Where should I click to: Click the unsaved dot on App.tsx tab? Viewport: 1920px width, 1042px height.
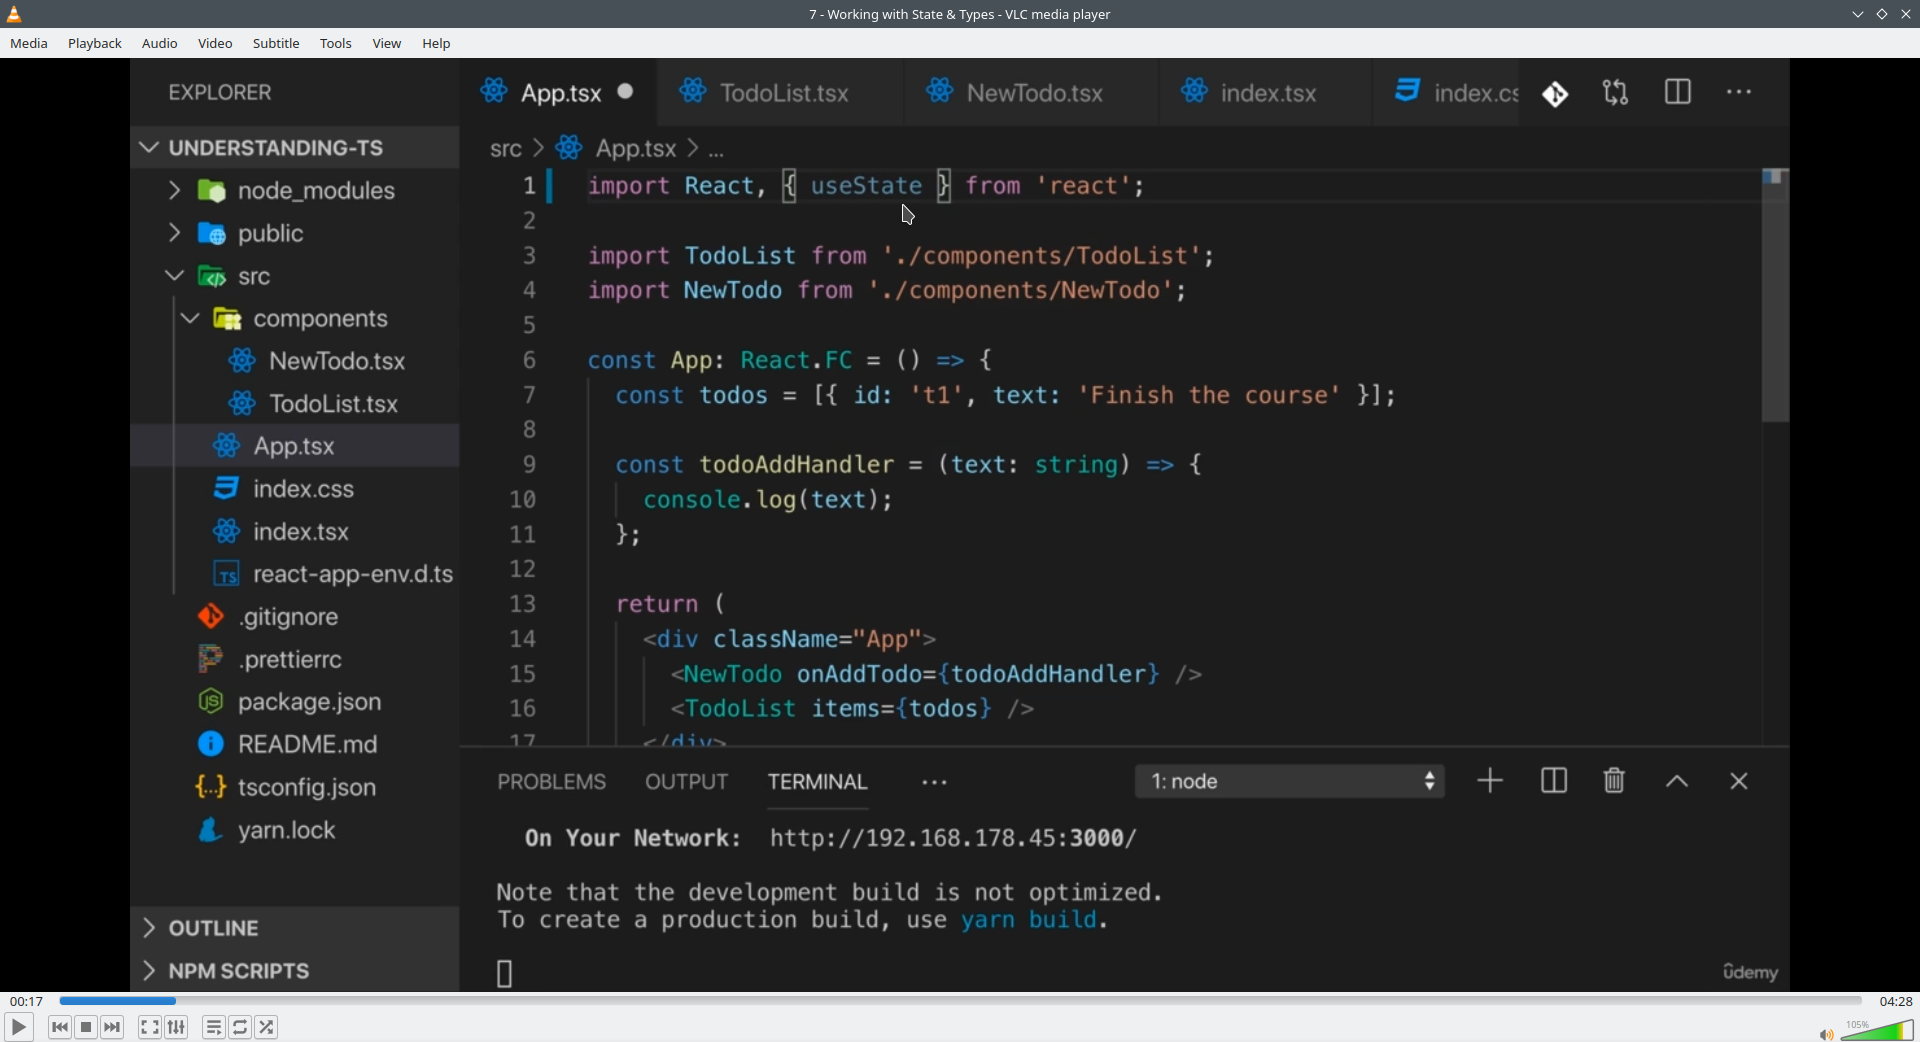point(626,92)
